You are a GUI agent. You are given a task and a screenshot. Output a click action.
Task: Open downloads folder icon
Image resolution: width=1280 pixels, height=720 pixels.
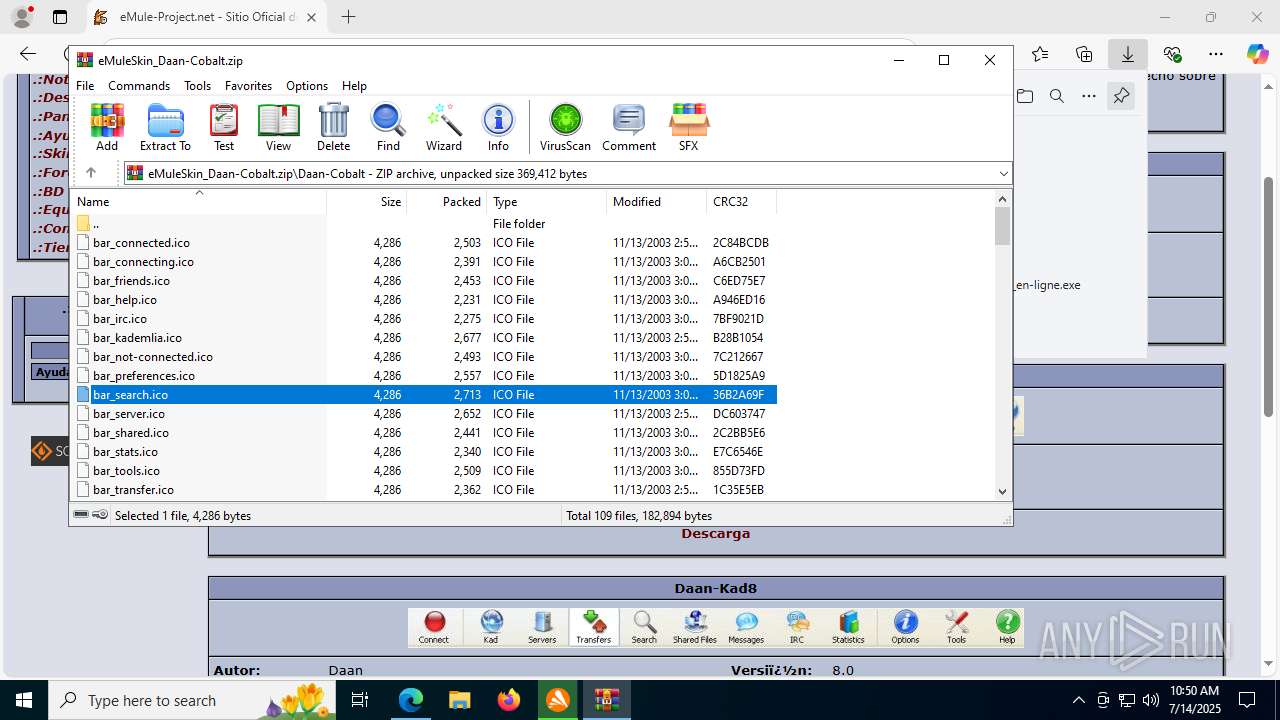pyautogui.click(x=1025, y=96)
